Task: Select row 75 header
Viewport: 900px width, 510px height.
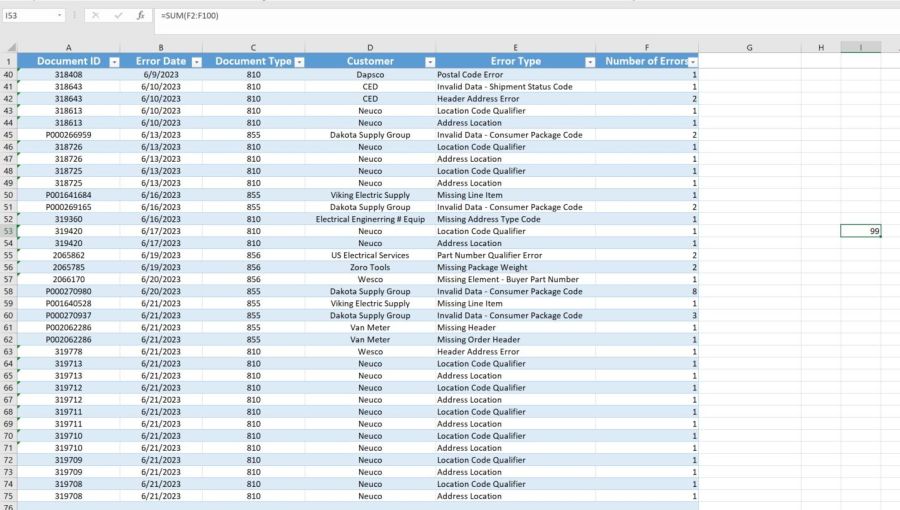Action: 9,496
